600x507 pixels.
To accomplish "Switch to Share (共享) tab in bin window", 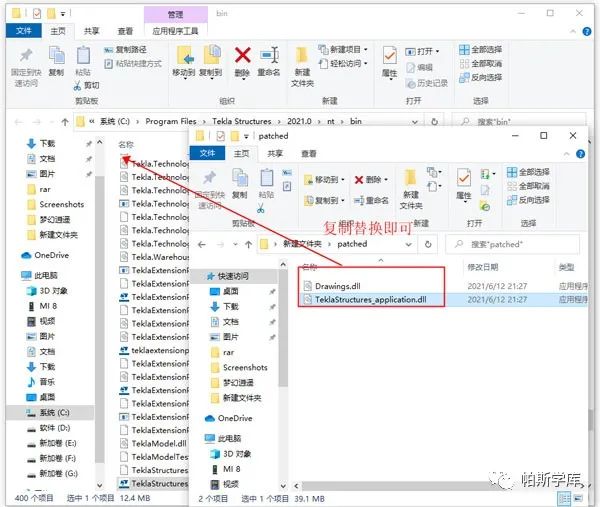I will 91,31.
